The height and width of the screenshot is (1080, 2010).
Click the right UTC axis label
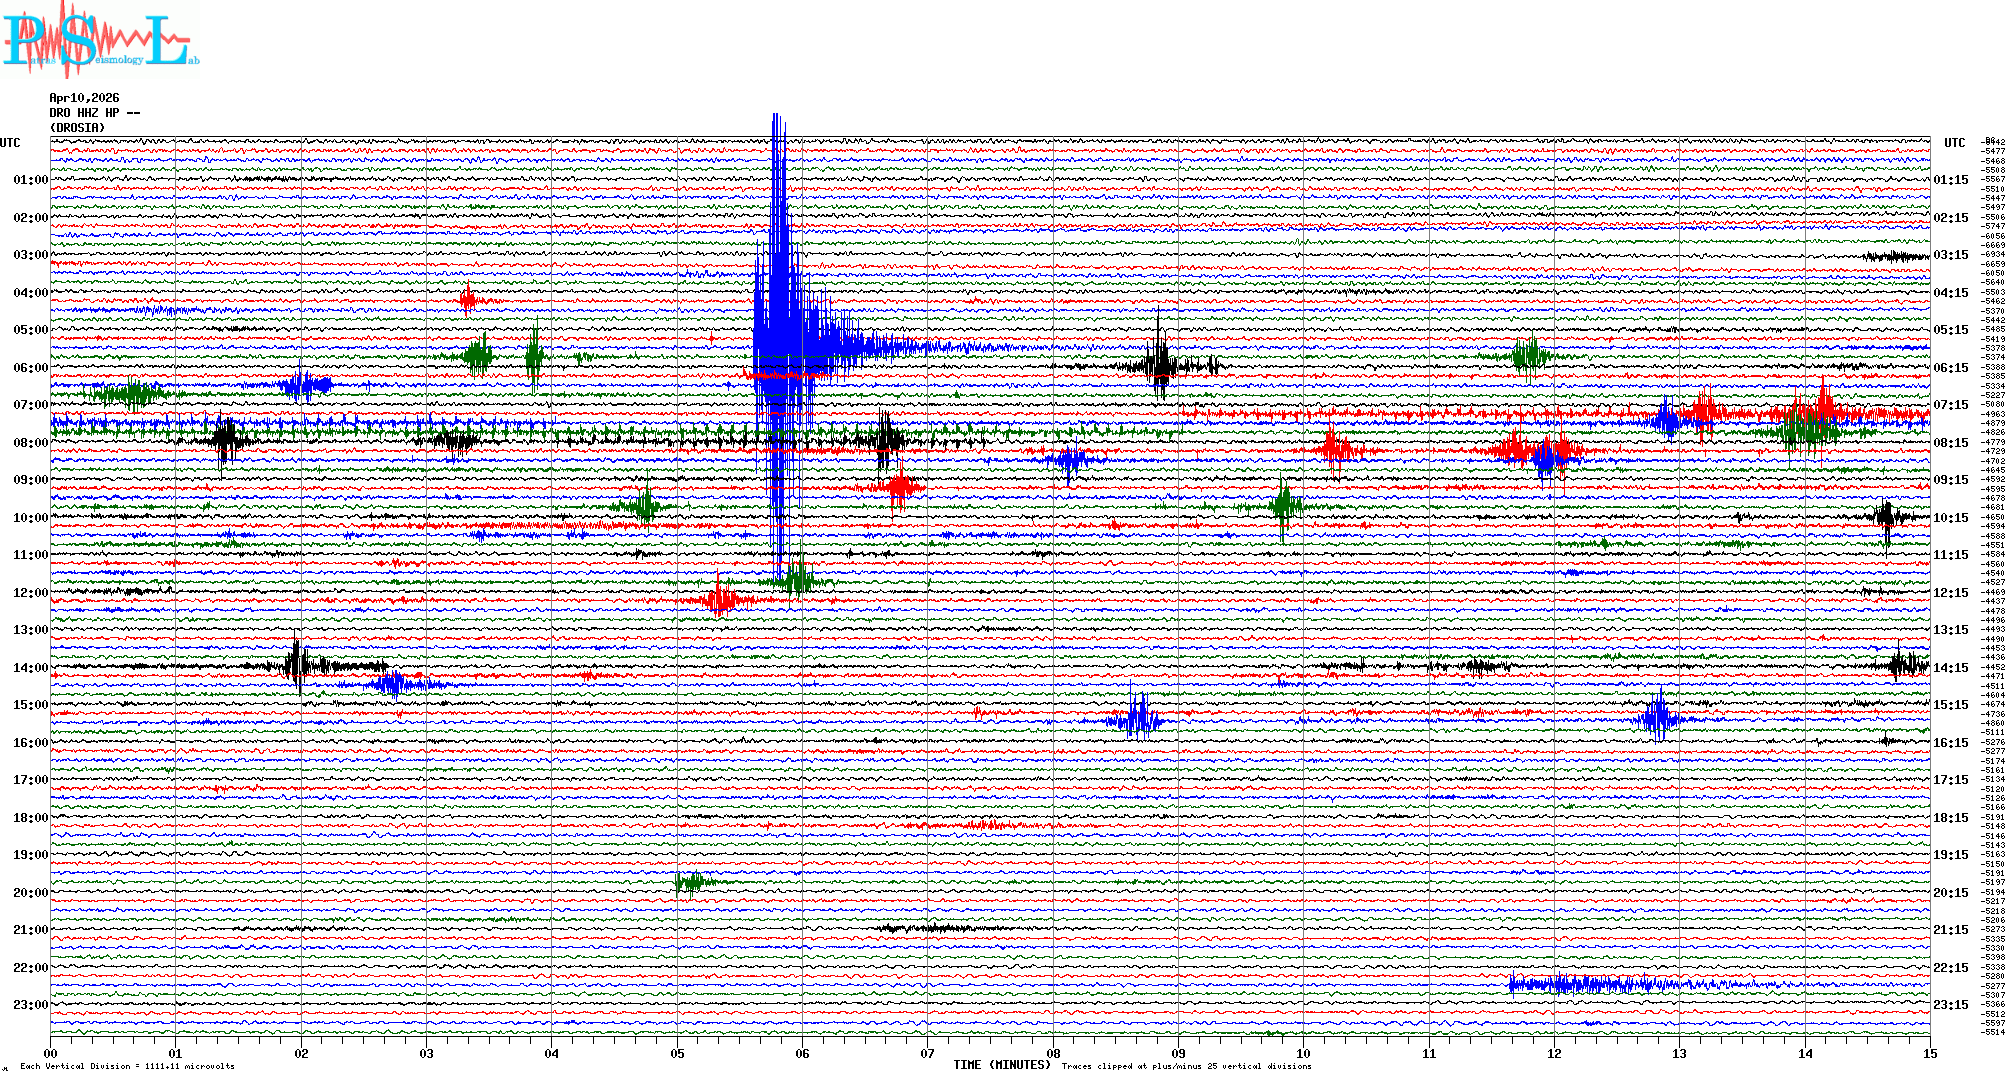1954,143
